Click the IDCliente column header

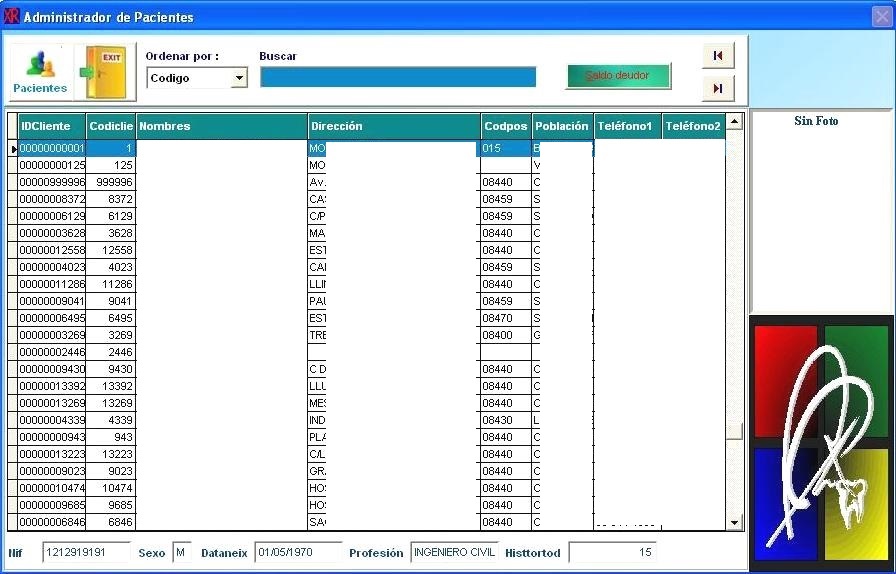point(51,127)
